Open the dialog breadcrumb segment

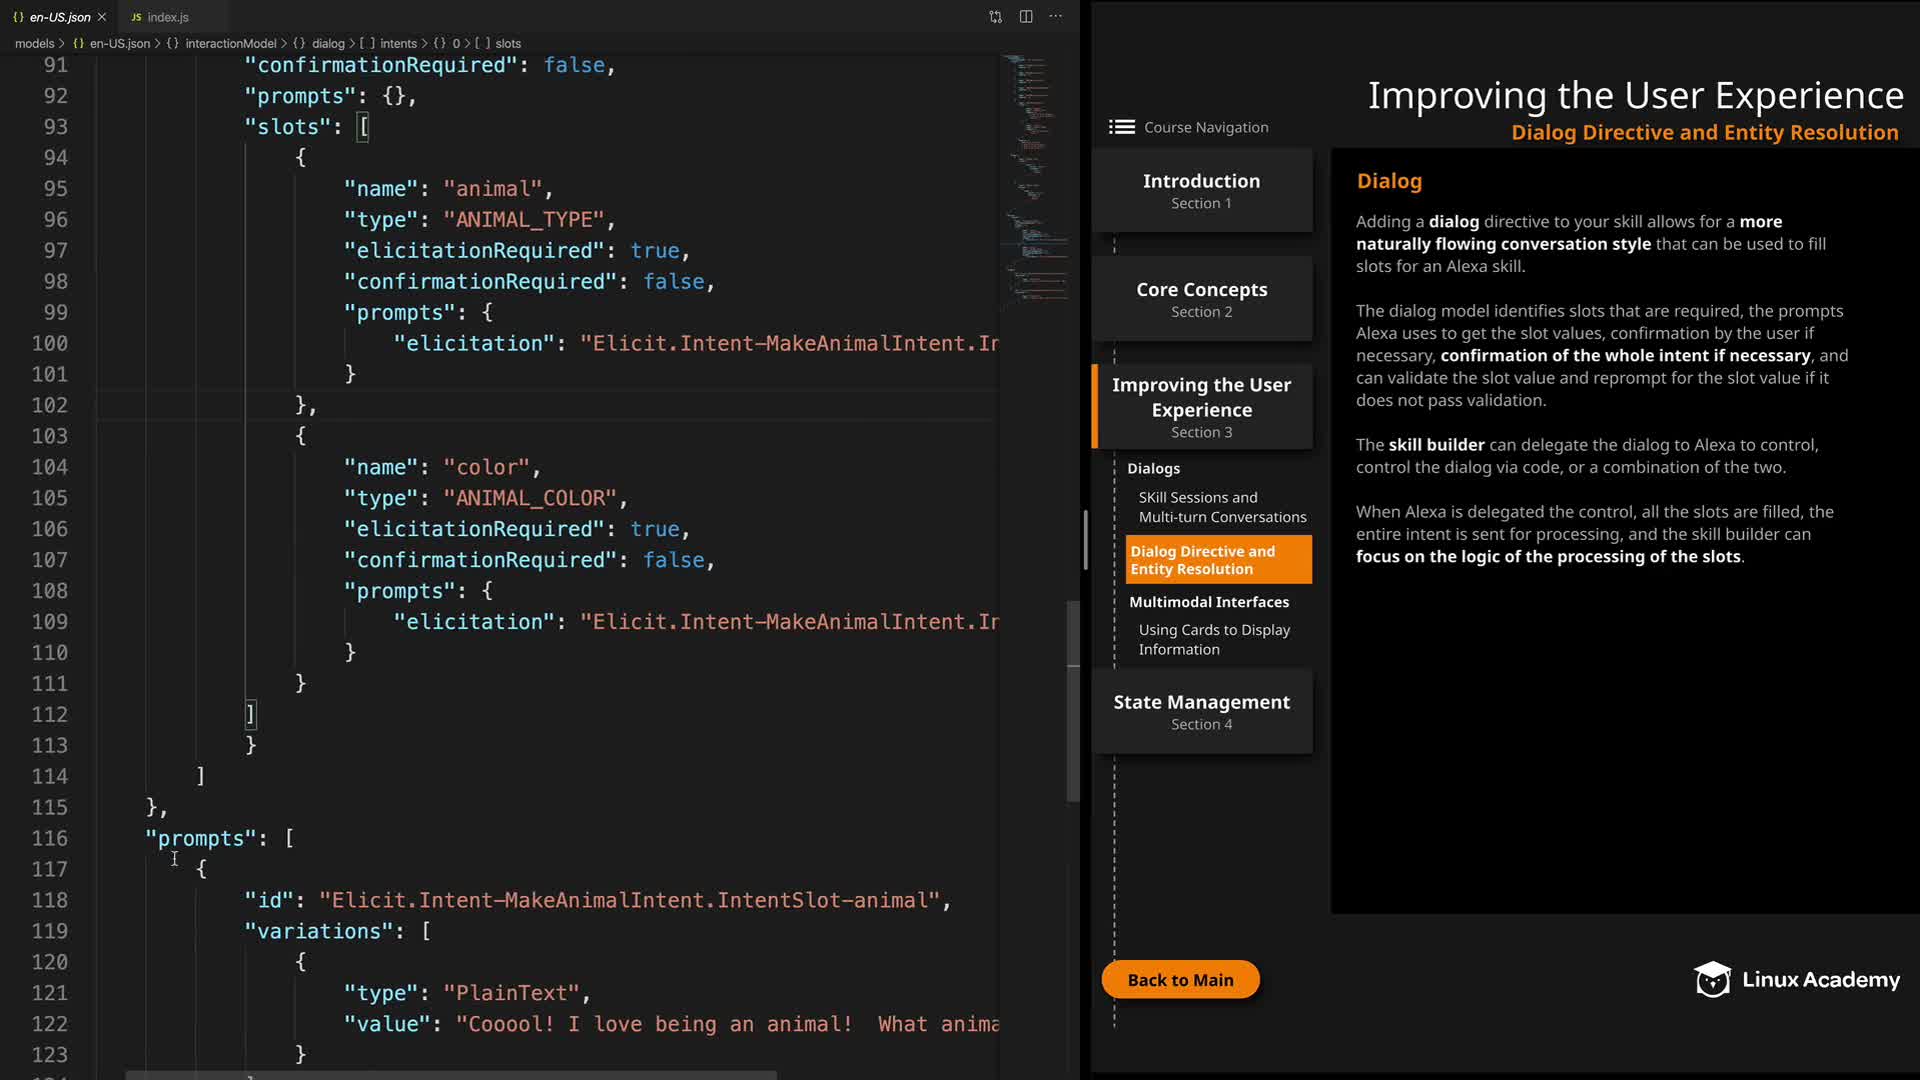[x=327, y=43]
